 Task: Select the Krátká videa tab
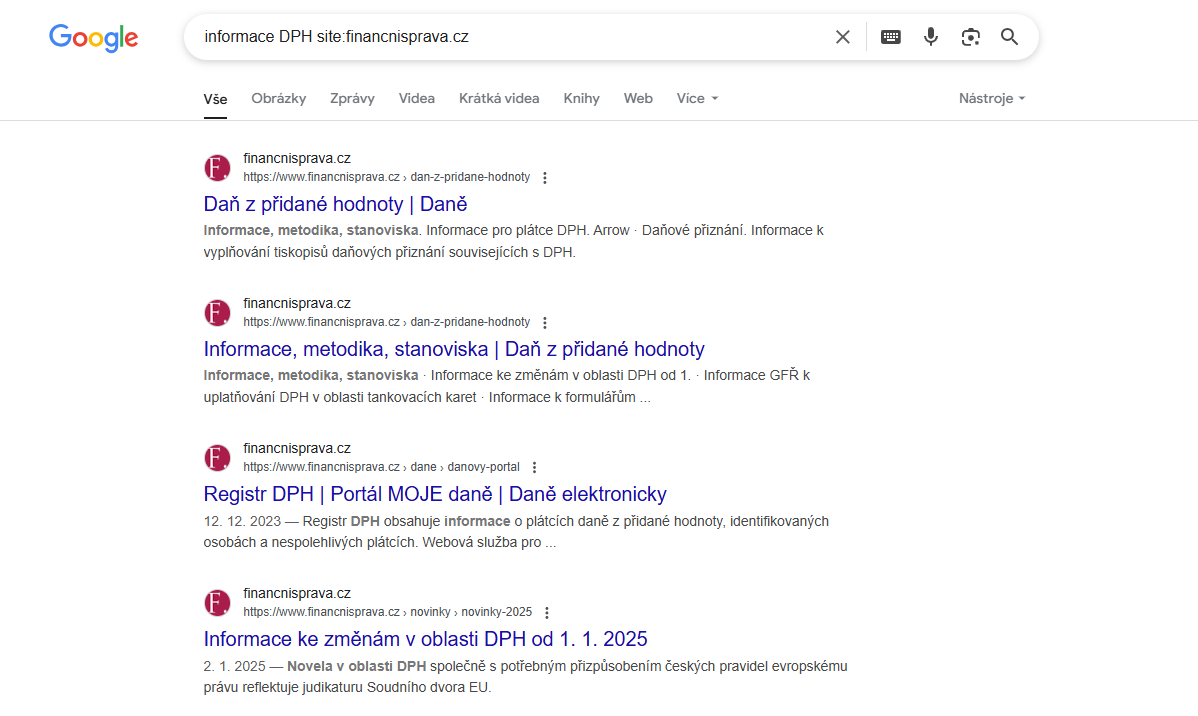499,98
